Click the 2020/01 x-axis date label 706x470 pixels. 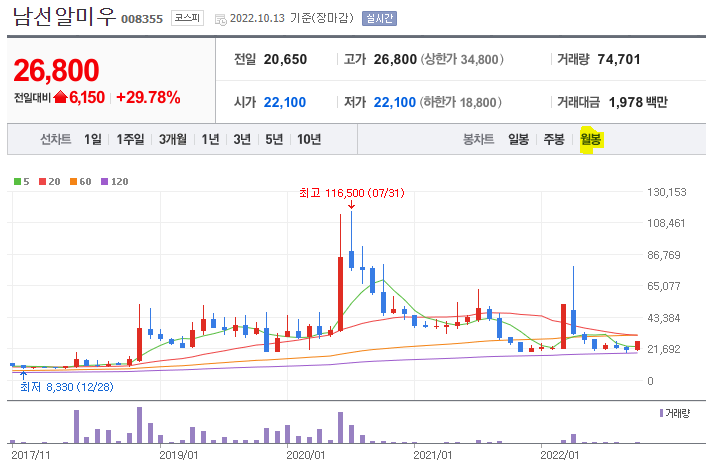point(306,455)
